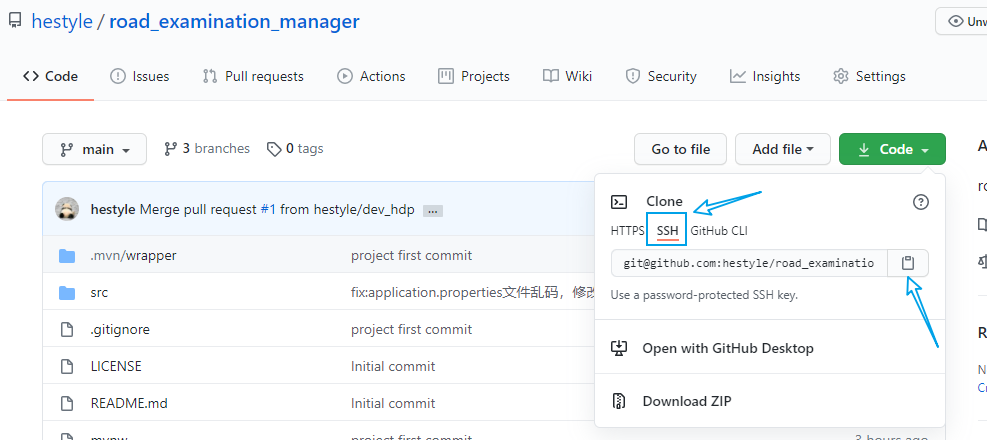
Task: Select the SSH clone option
Action: point(667,231)
